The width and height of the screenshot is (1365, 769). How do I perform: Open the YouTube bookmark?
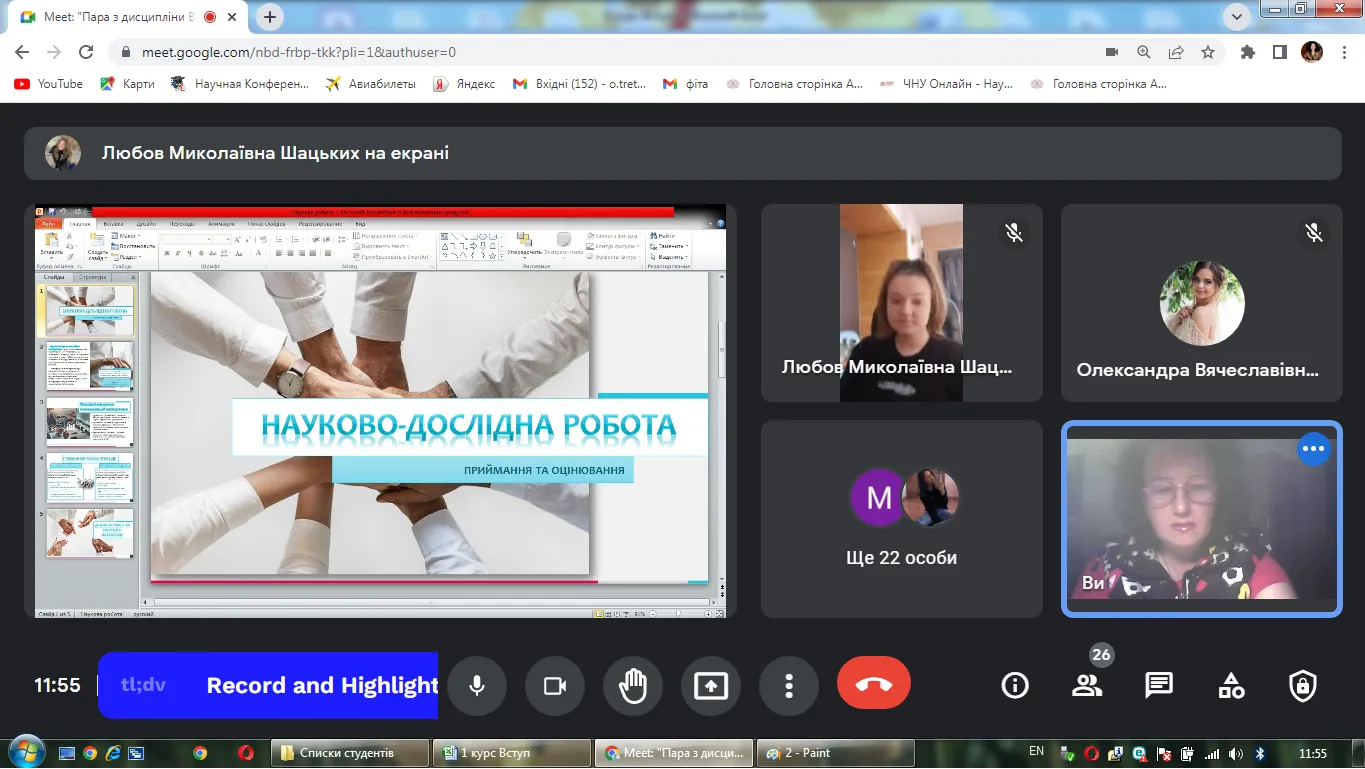[49, 84]
